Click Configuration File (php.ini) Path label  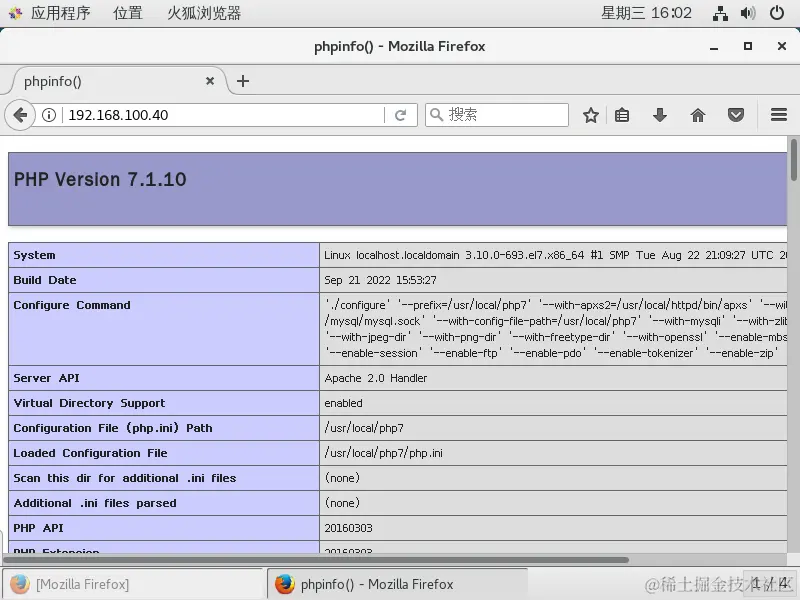click(113, 428)
